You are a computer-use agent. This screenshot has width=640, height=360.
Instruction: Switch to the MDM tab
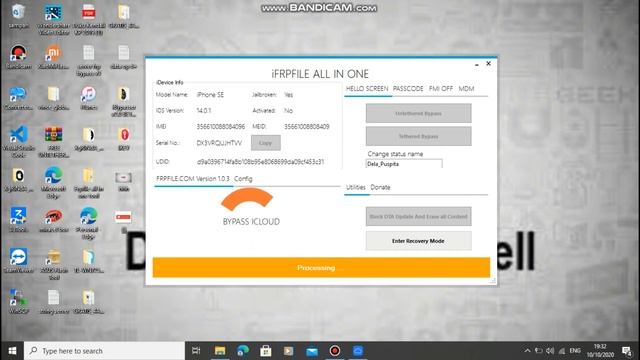click(466, 89)
